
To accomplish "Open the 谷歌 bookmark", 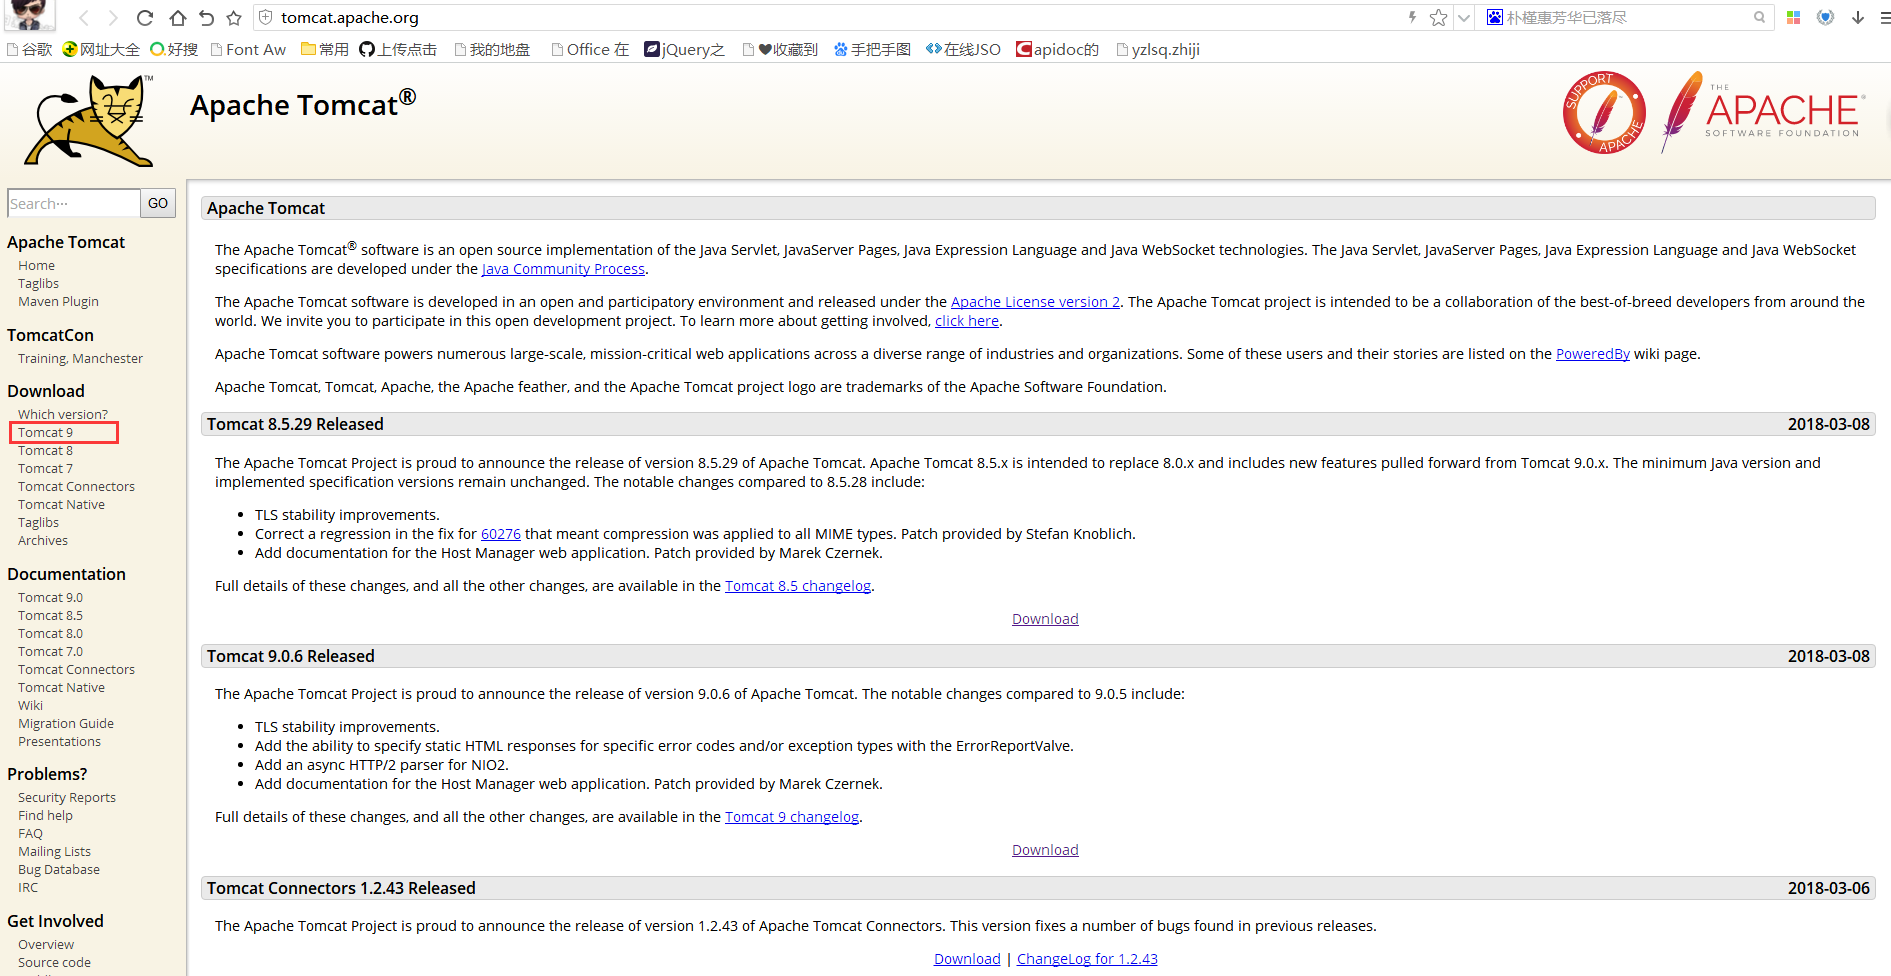I will tap(29, 49).
